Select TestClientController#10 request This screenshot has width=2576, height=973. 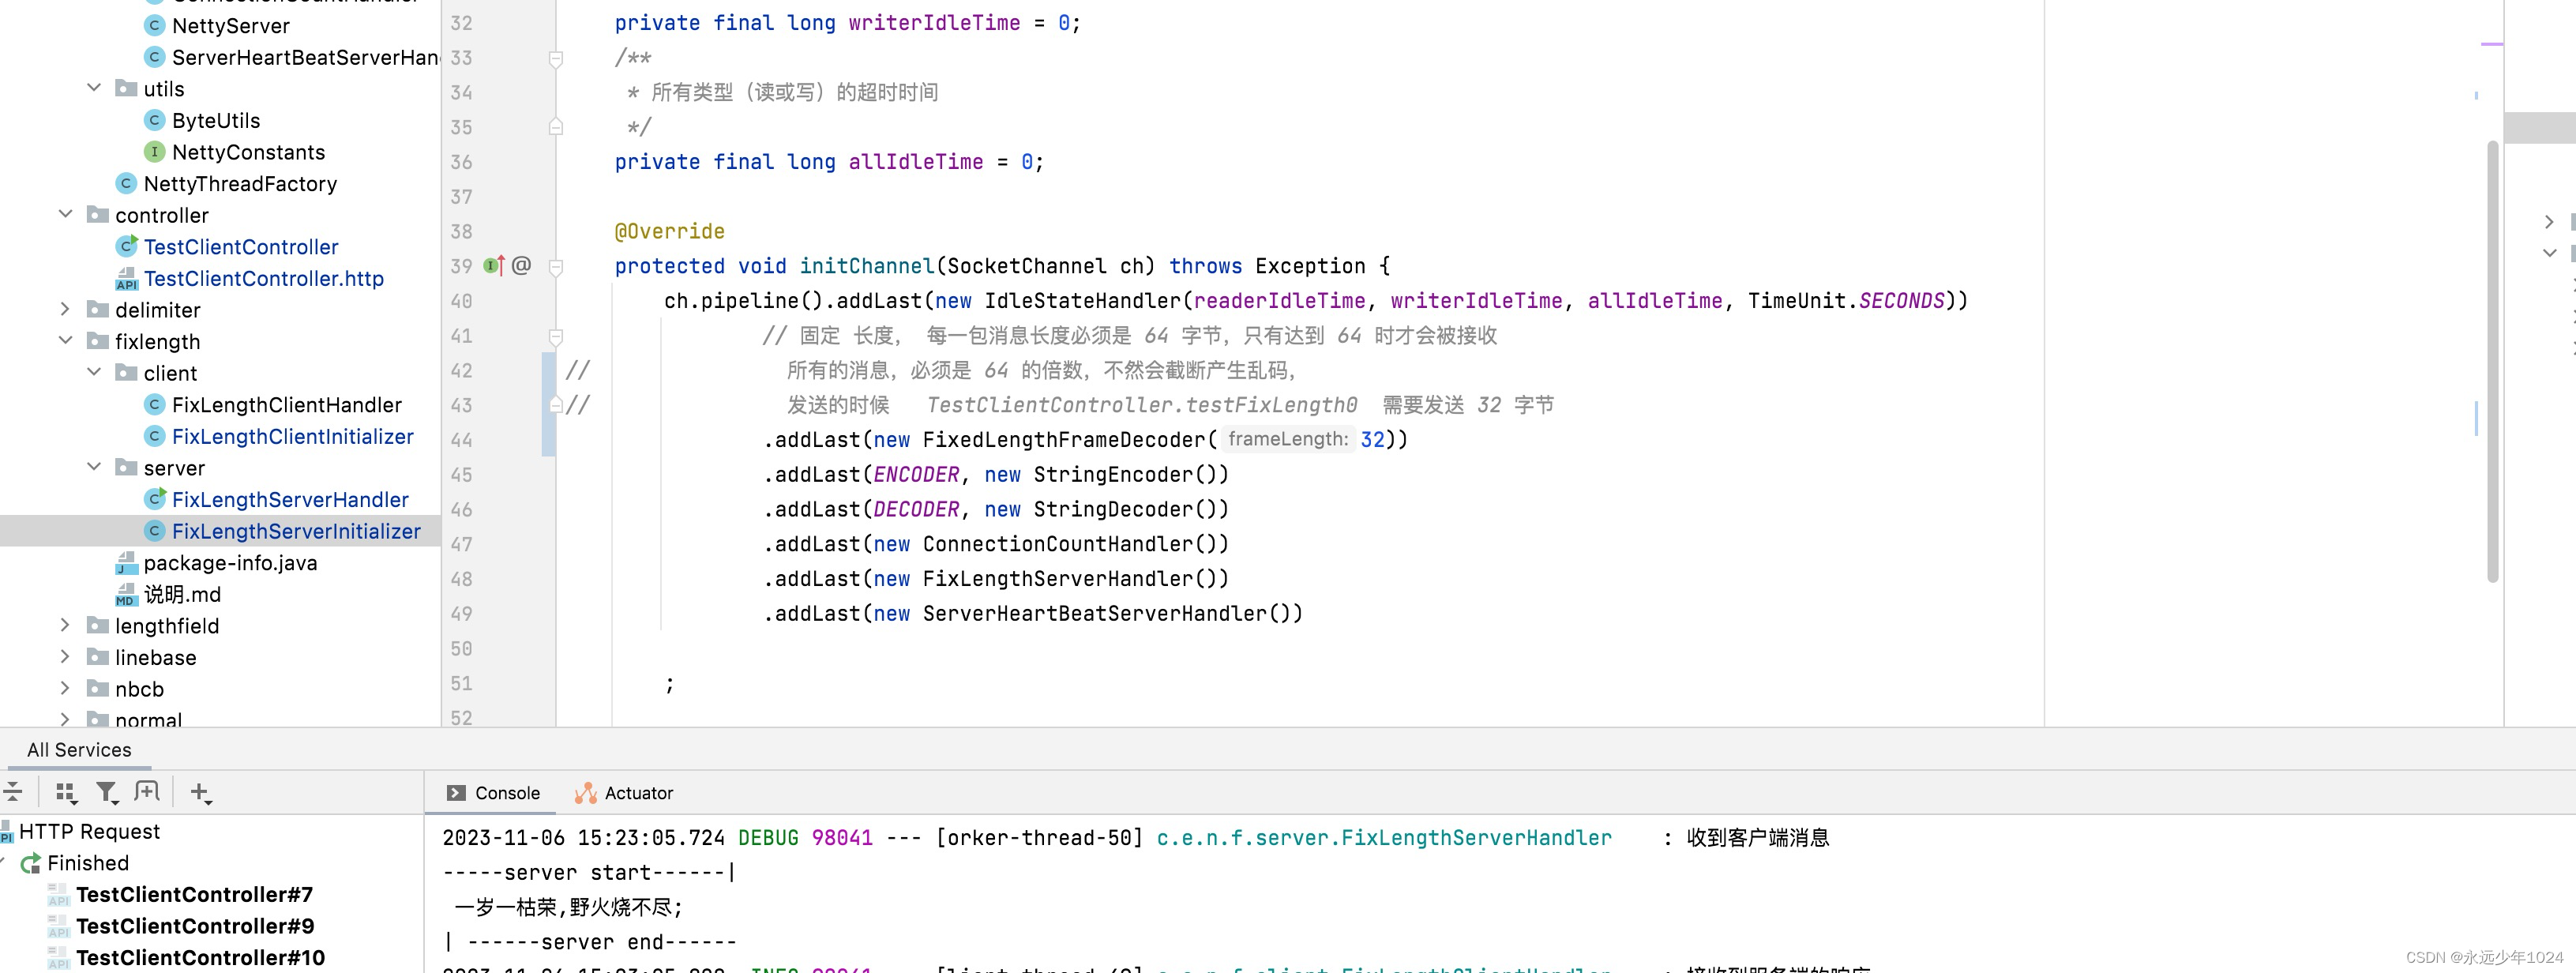pyautogui.click(x=200, y=958)
